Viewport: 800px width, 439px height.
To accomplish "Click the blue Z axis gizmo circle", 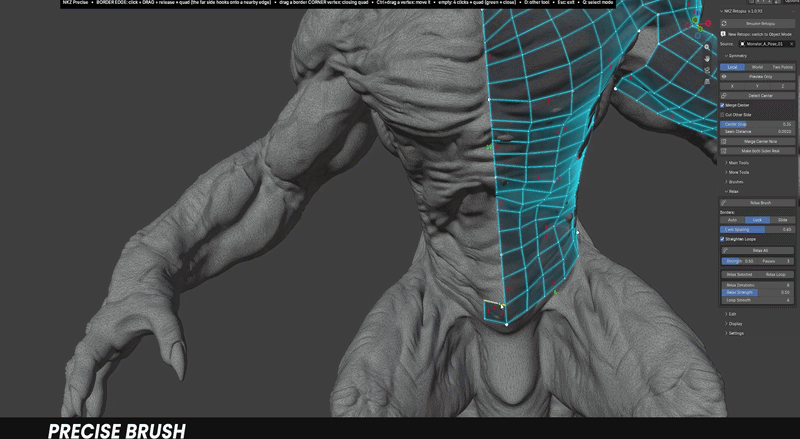I will click(697, 36).
